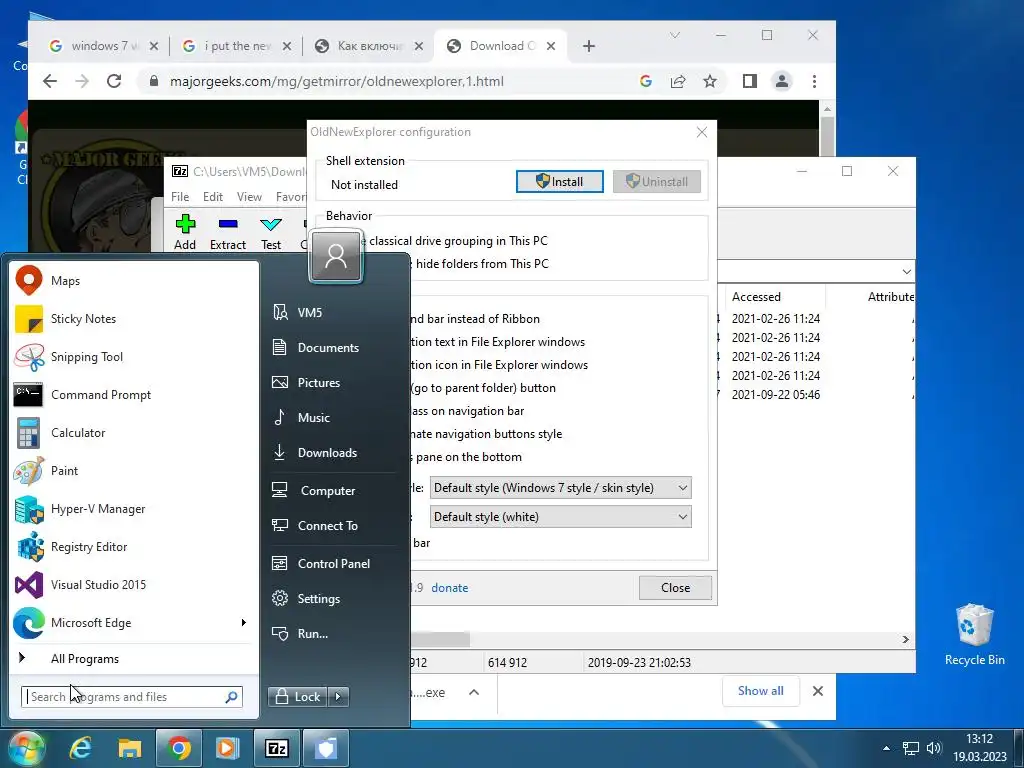Open the Recycle Bin on desktop
This screenshot has height=768, width=1024.
tap(974, 635)
